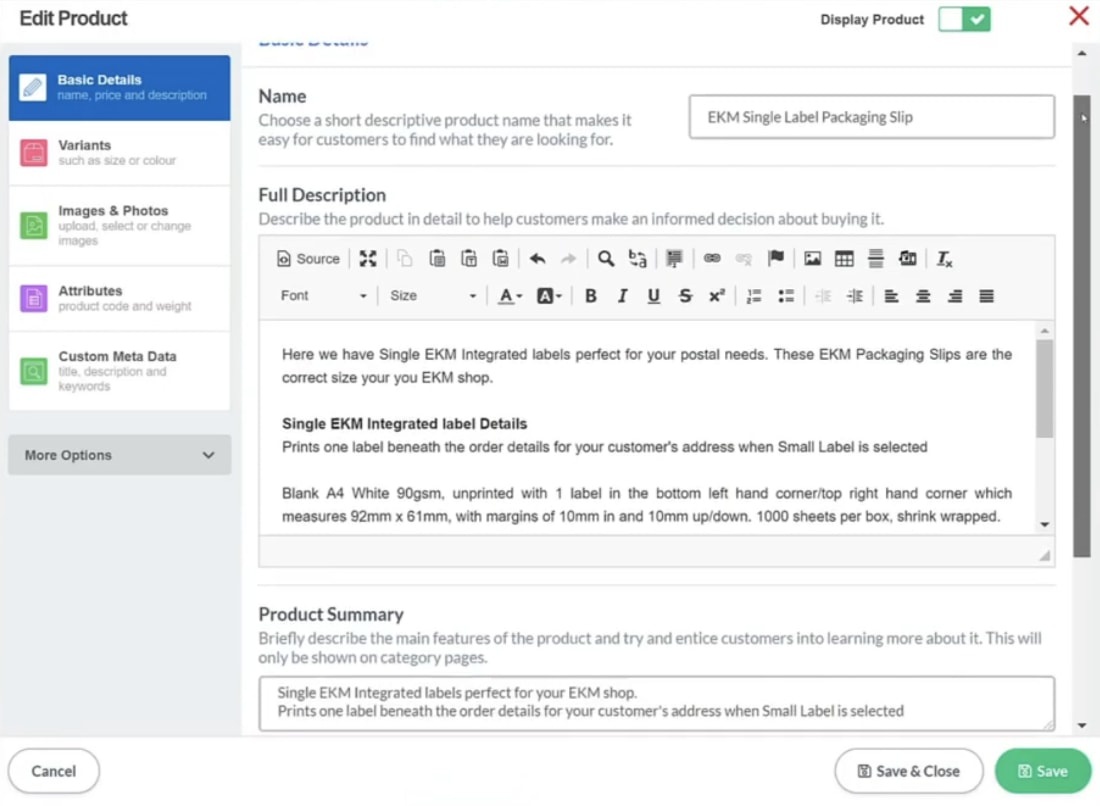Open the Size dropdown
Screen dimensions: 1100x806
(x=432, y=296)
